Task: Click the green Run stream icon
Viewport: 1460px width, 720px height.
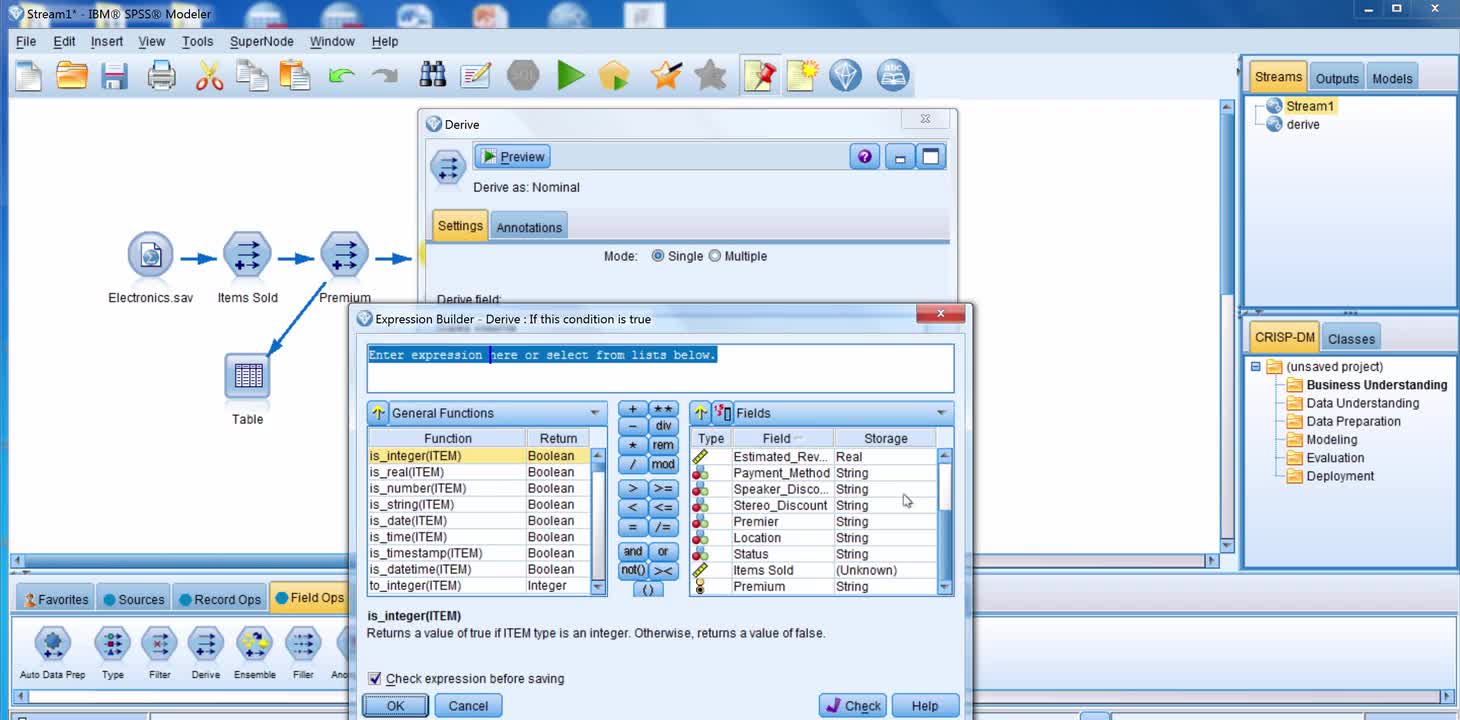Action: (571, 76)
